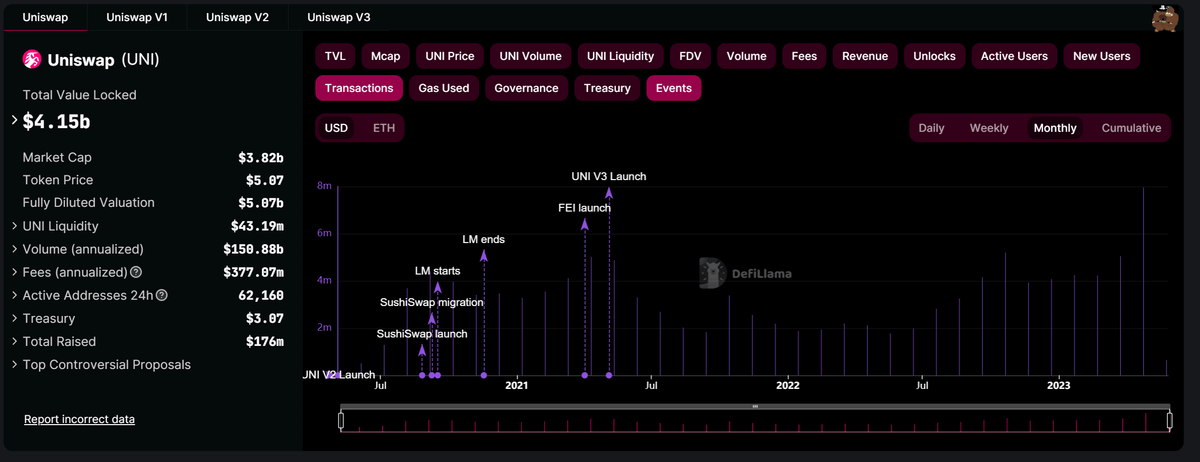
Task: Switch chart denomination to ETH
Action: tap(383, 128)
